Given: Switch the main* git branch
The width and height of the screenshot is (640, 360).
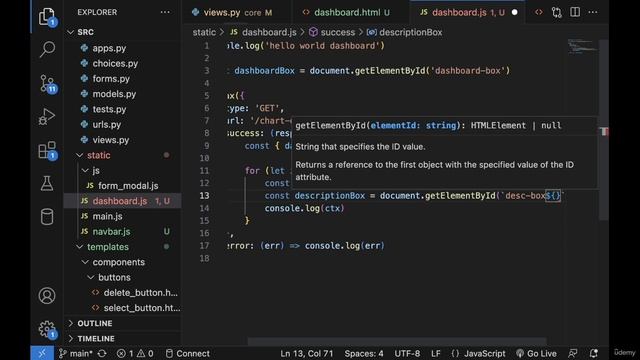Looking at the screenshot, I should pos(76,353).
